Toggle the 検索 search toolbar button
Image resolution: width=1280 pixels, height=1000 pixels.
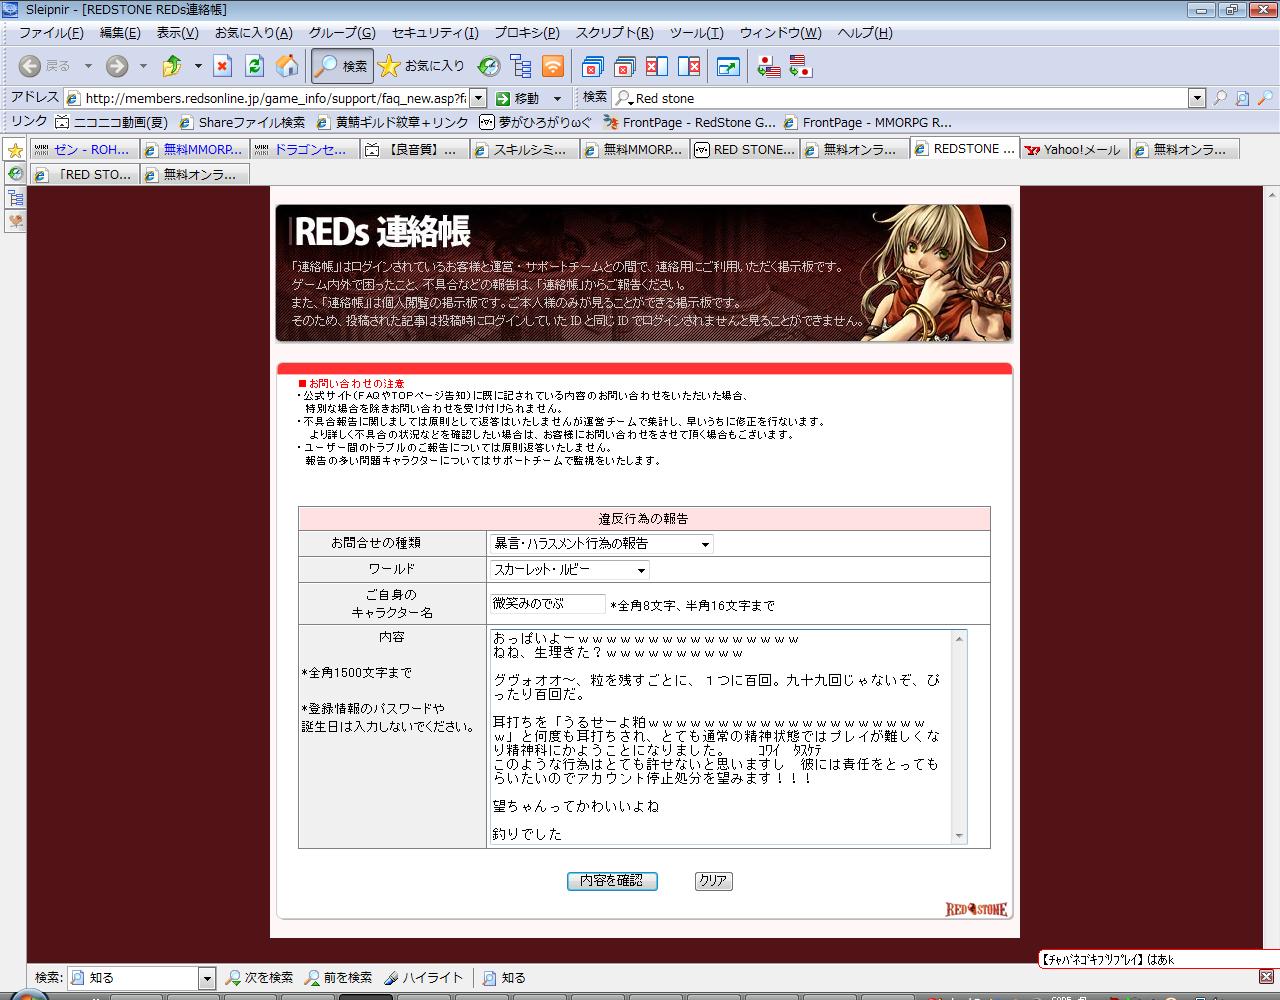click(x=342, y=66)
